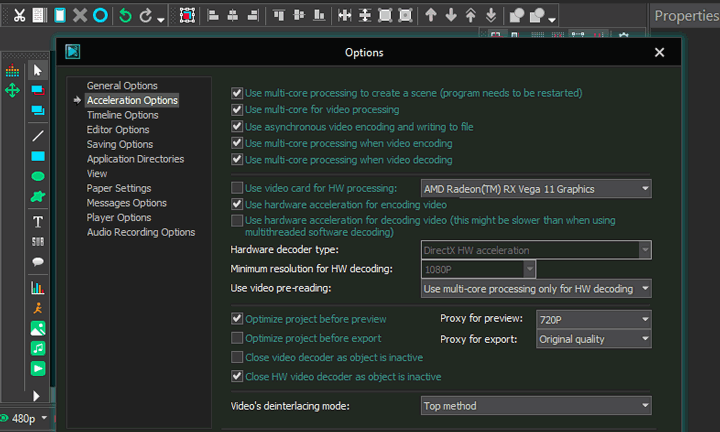The width and height of the screenshot is (720, 432).
Task: Open the 480p preview quality selector
Action: click(x=28, y=418)
